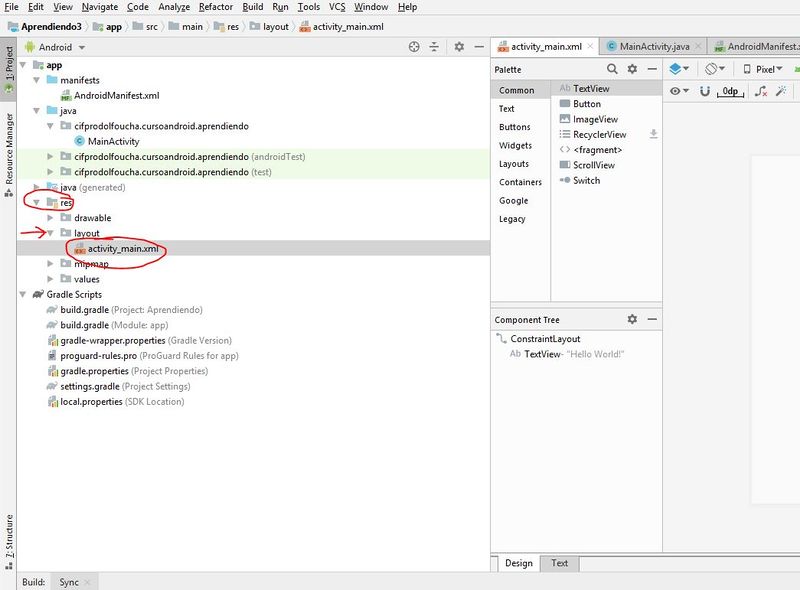
Task: Collapse the manifests folder
Action: click(36, 80)
